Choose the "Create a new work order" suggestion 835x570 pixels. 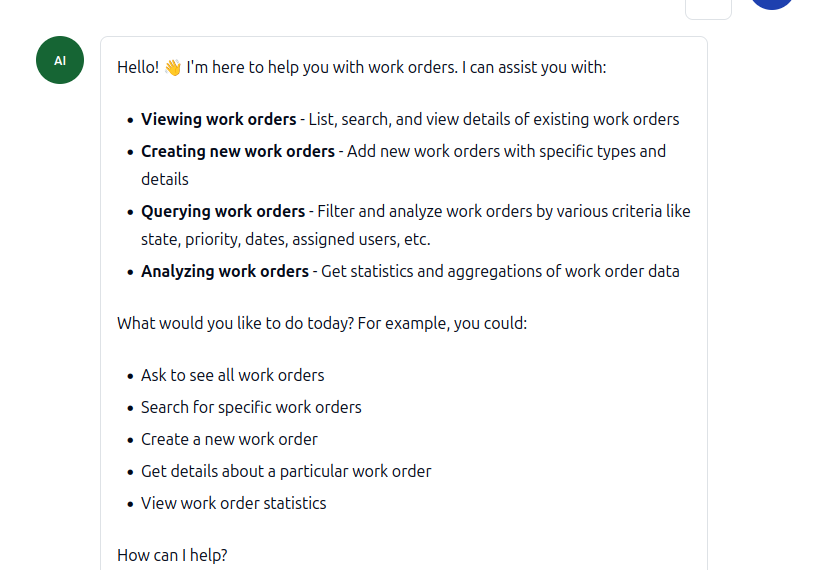[x=229, y=440]
